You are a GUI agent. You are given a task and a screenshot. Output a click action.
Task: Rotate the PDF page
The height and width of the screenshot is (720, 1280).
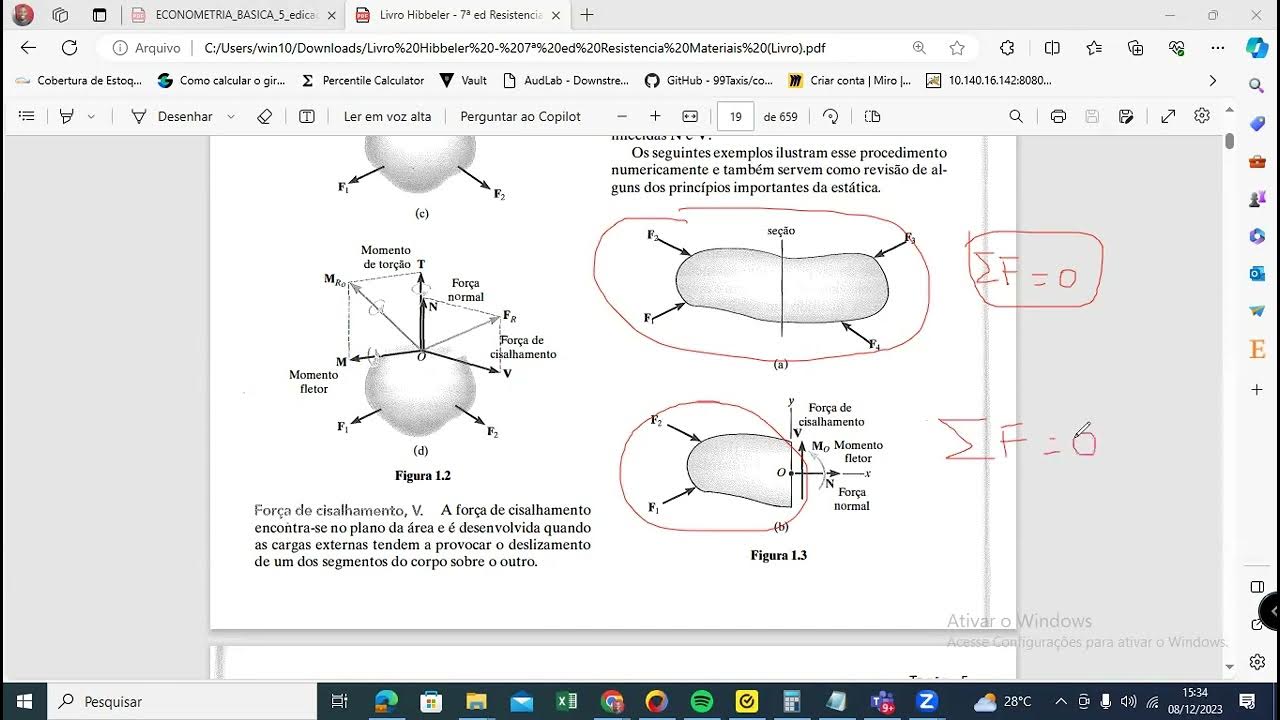[x=830, y=116]
